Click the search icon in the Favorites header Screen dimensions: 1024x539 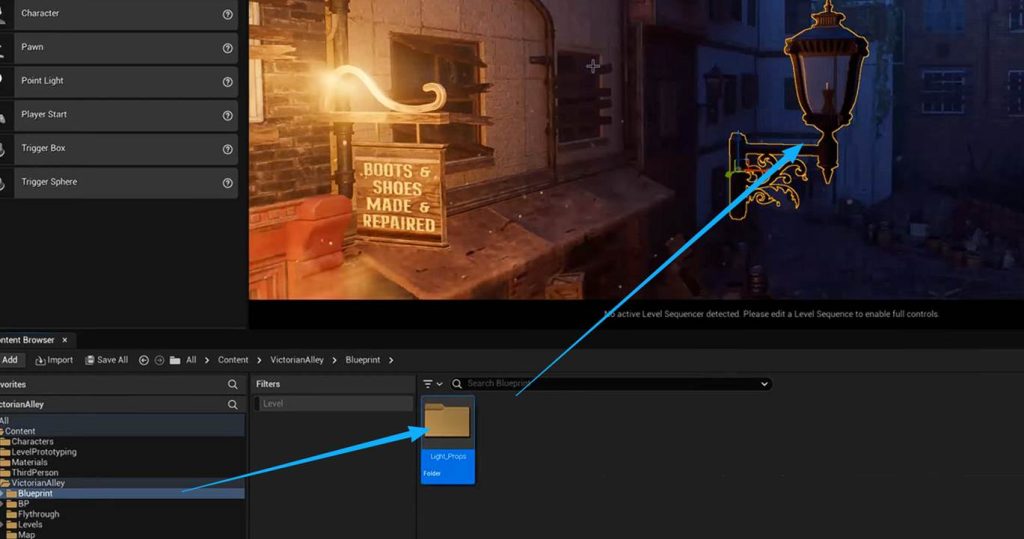pyautogui.click(x=233, y=384)
